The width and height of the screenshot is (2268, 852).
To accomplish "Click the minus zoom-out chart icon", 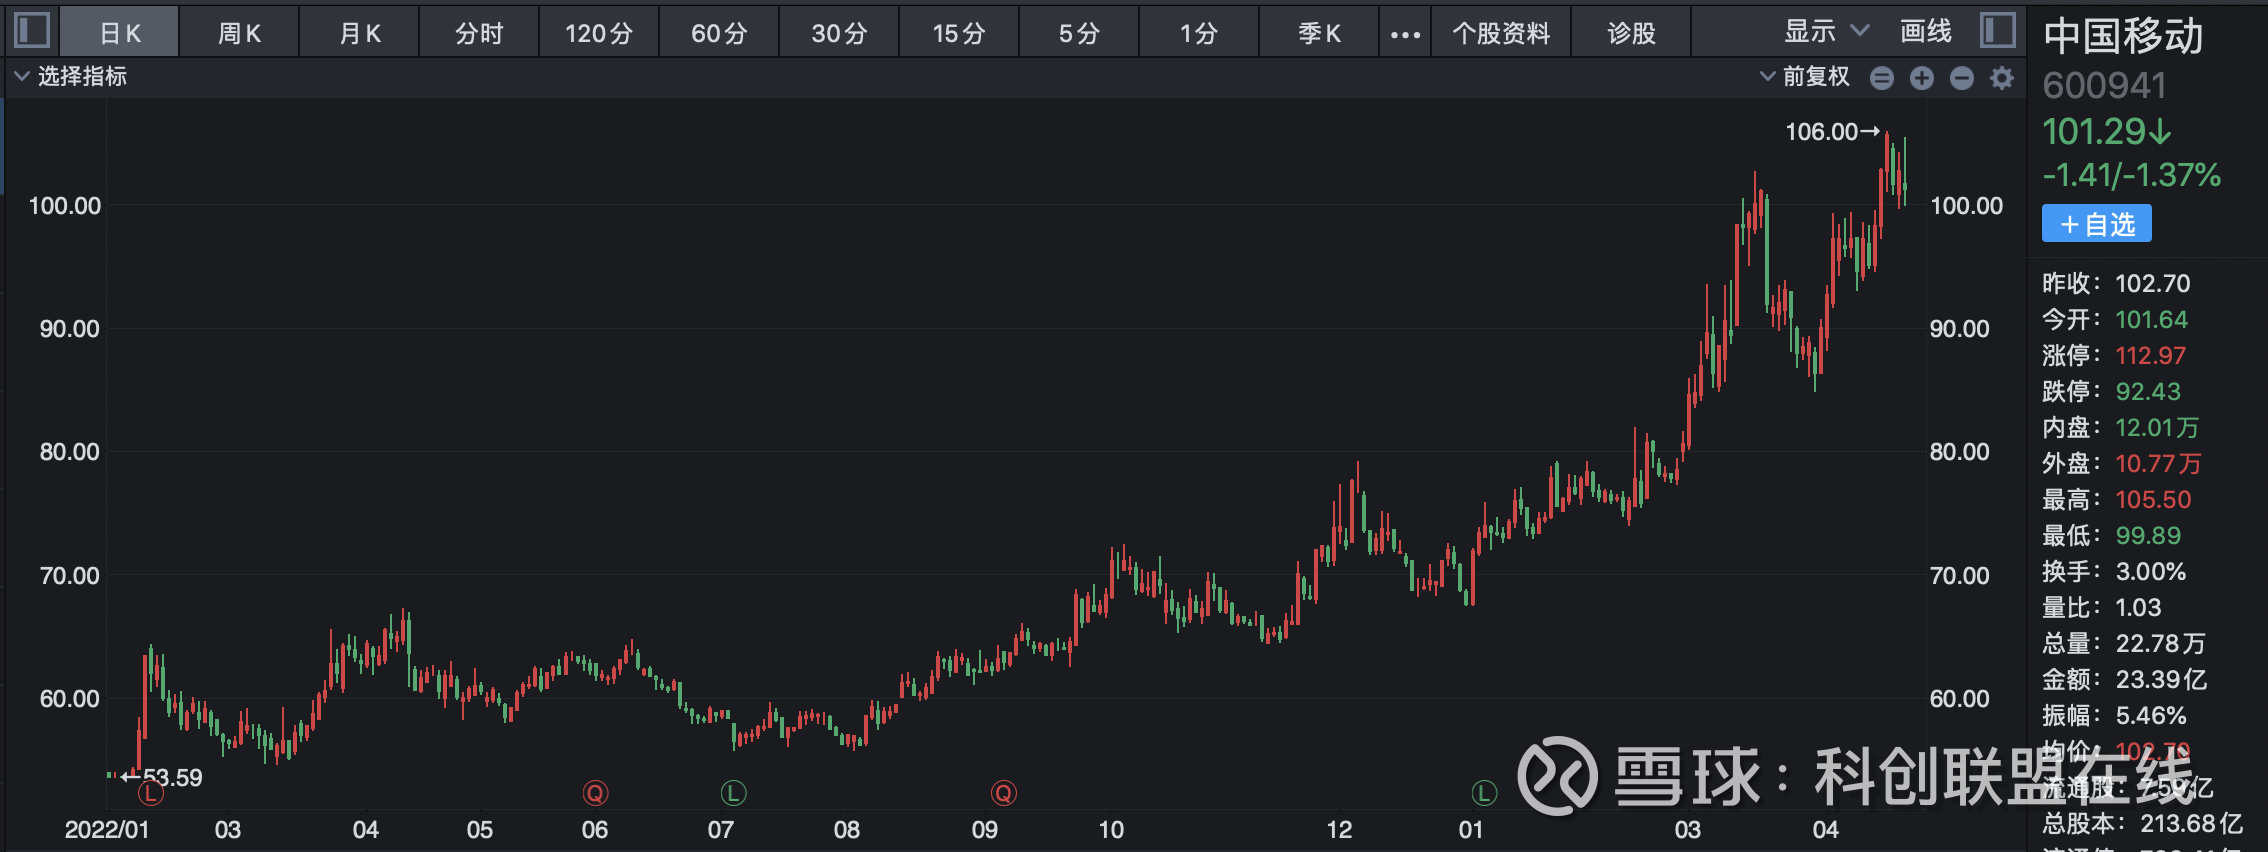I will coord(1962,78).
